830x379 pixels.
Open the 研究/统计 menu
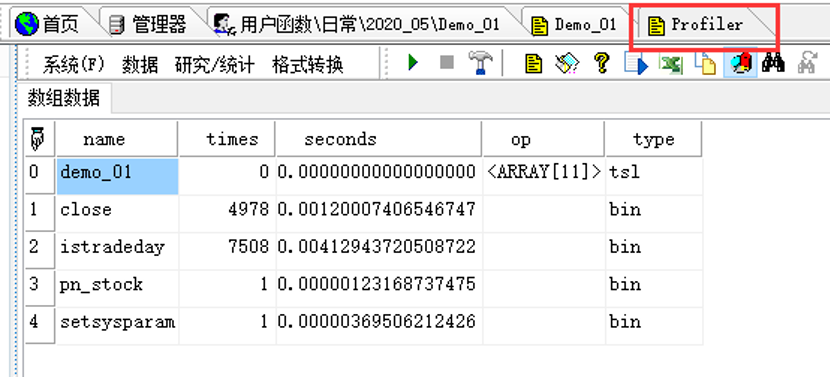pyautogui.click(x=214, y=65)
